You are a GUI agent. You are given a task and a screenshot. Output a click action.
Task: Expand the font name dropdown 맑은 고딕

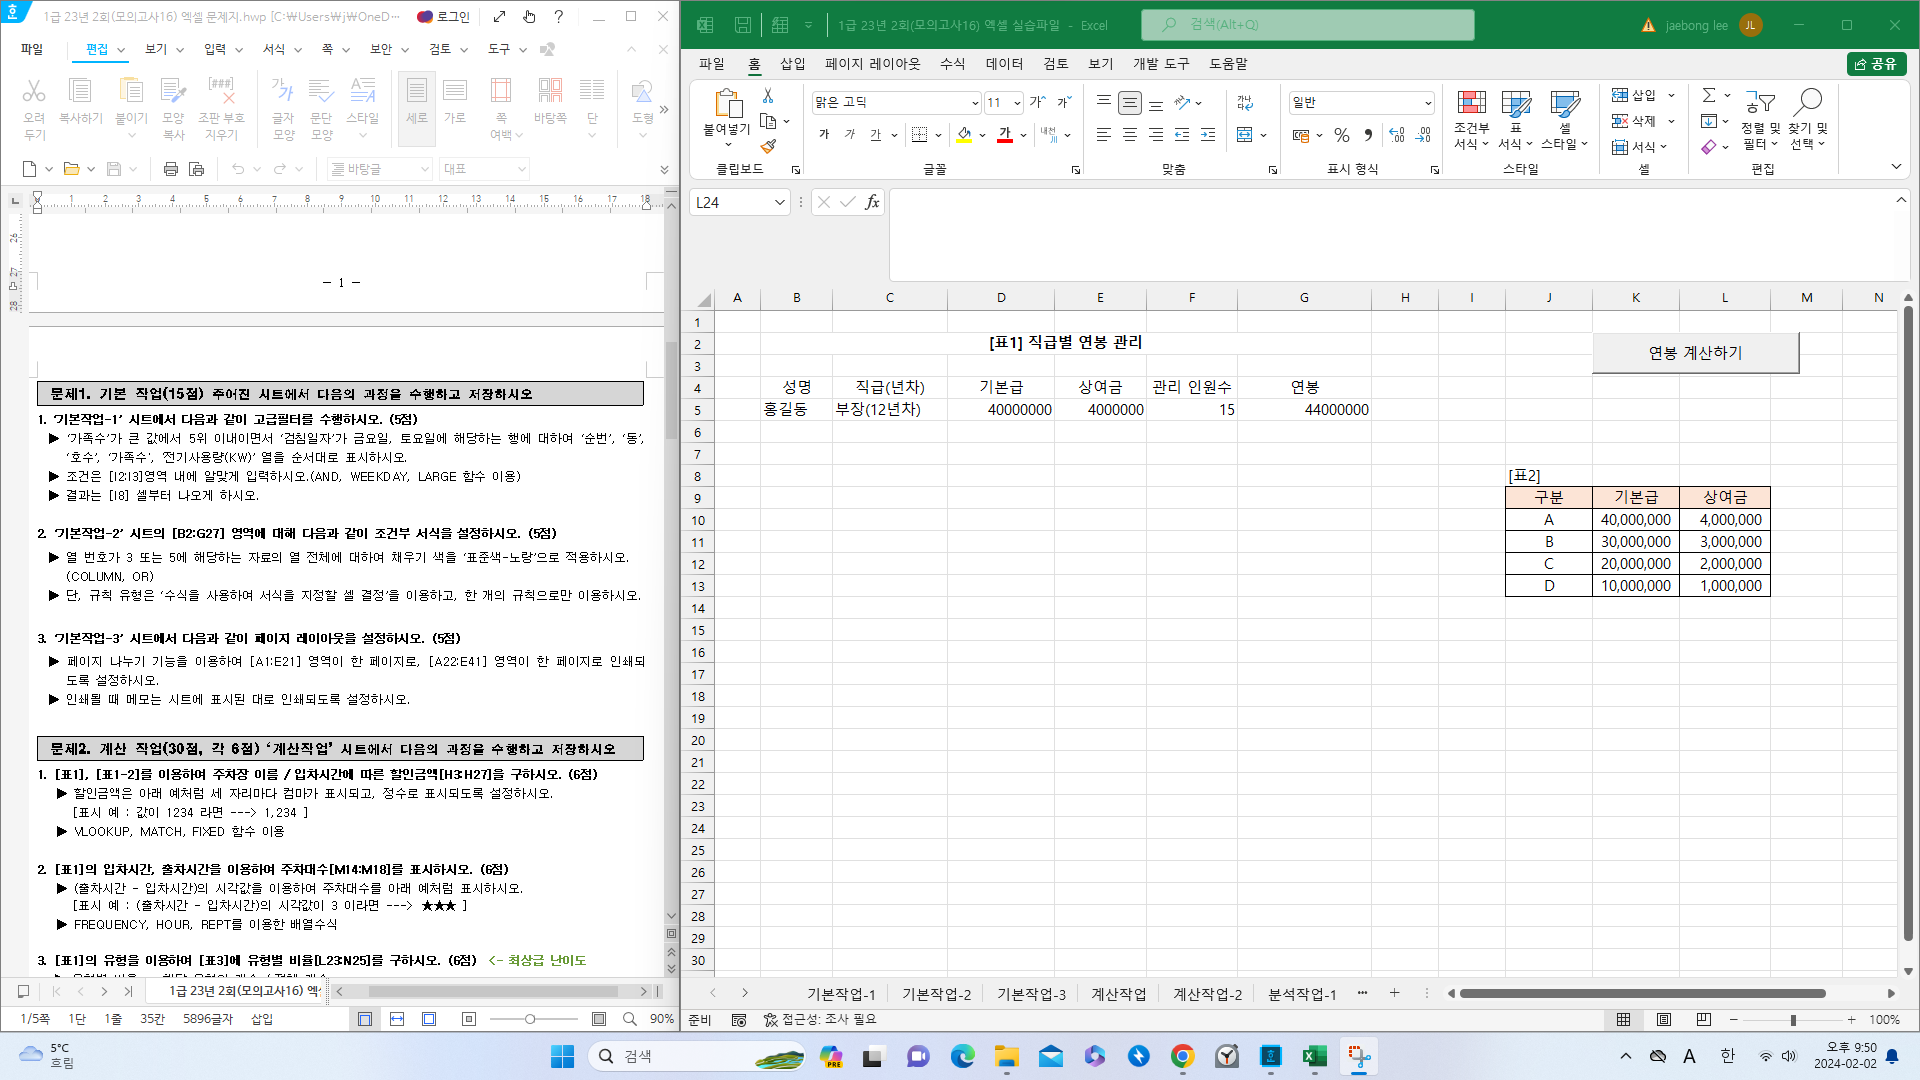click(975, 103)
